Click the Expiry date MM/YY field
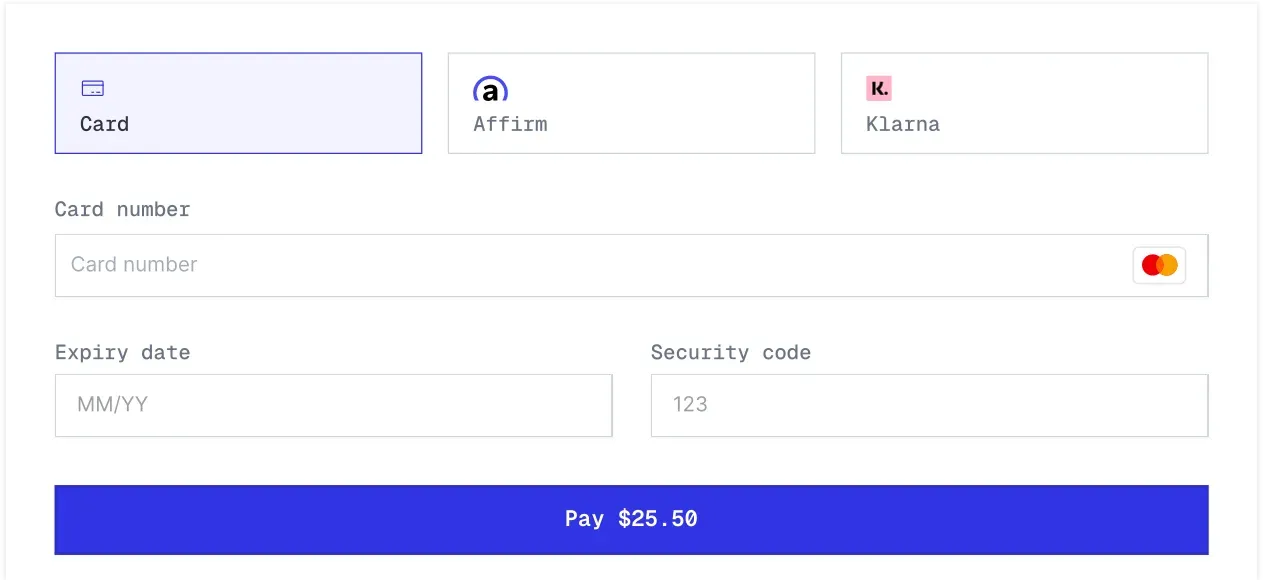The width and height of the screenshot is (1264, 580). [x=333, y=405]
